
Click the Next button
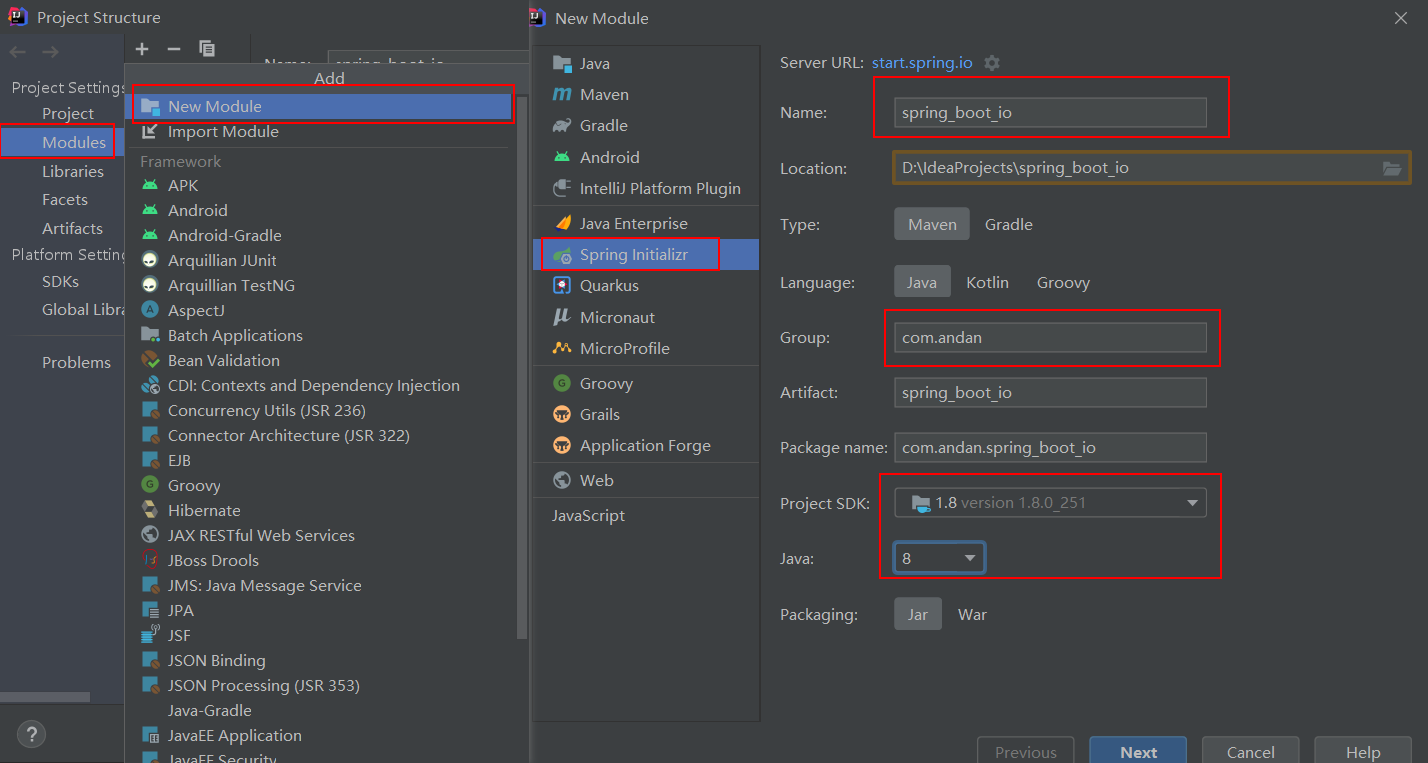coord(1138,752)
